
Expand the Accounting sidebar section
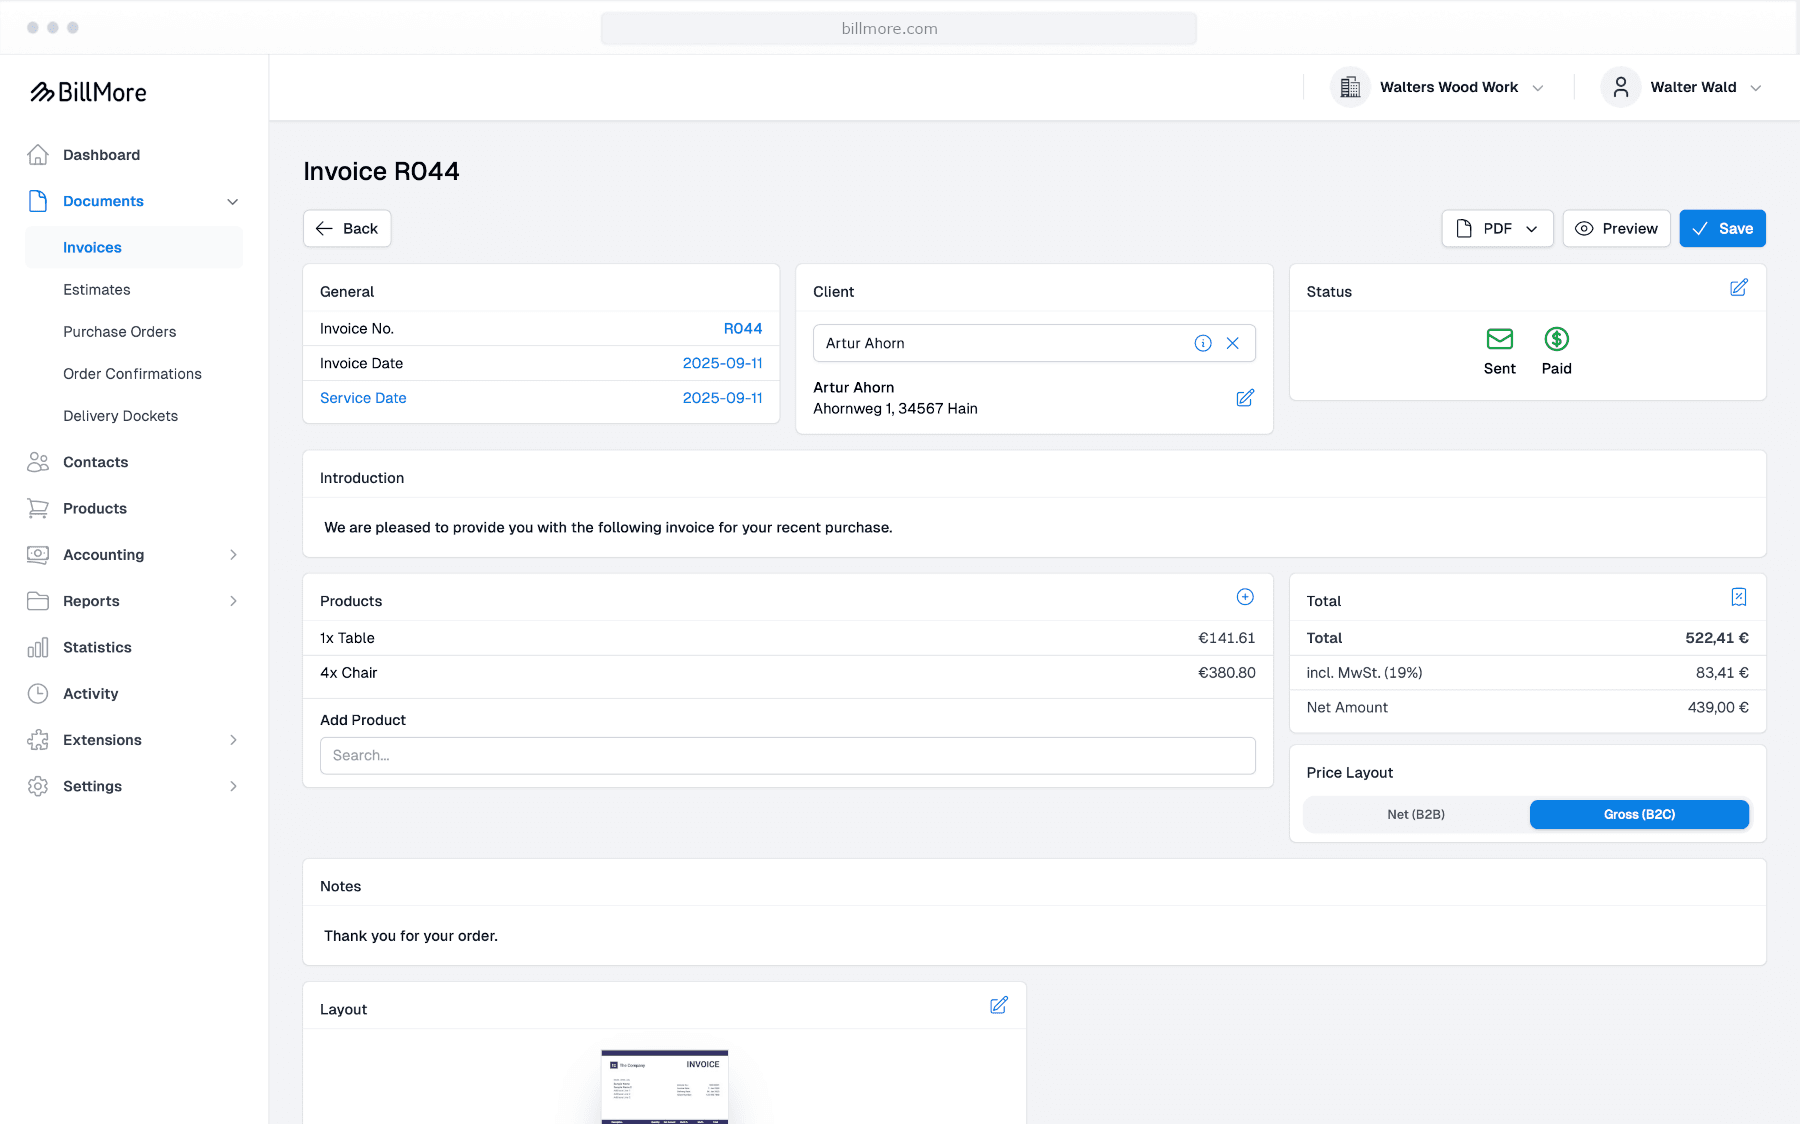(103, 554)
